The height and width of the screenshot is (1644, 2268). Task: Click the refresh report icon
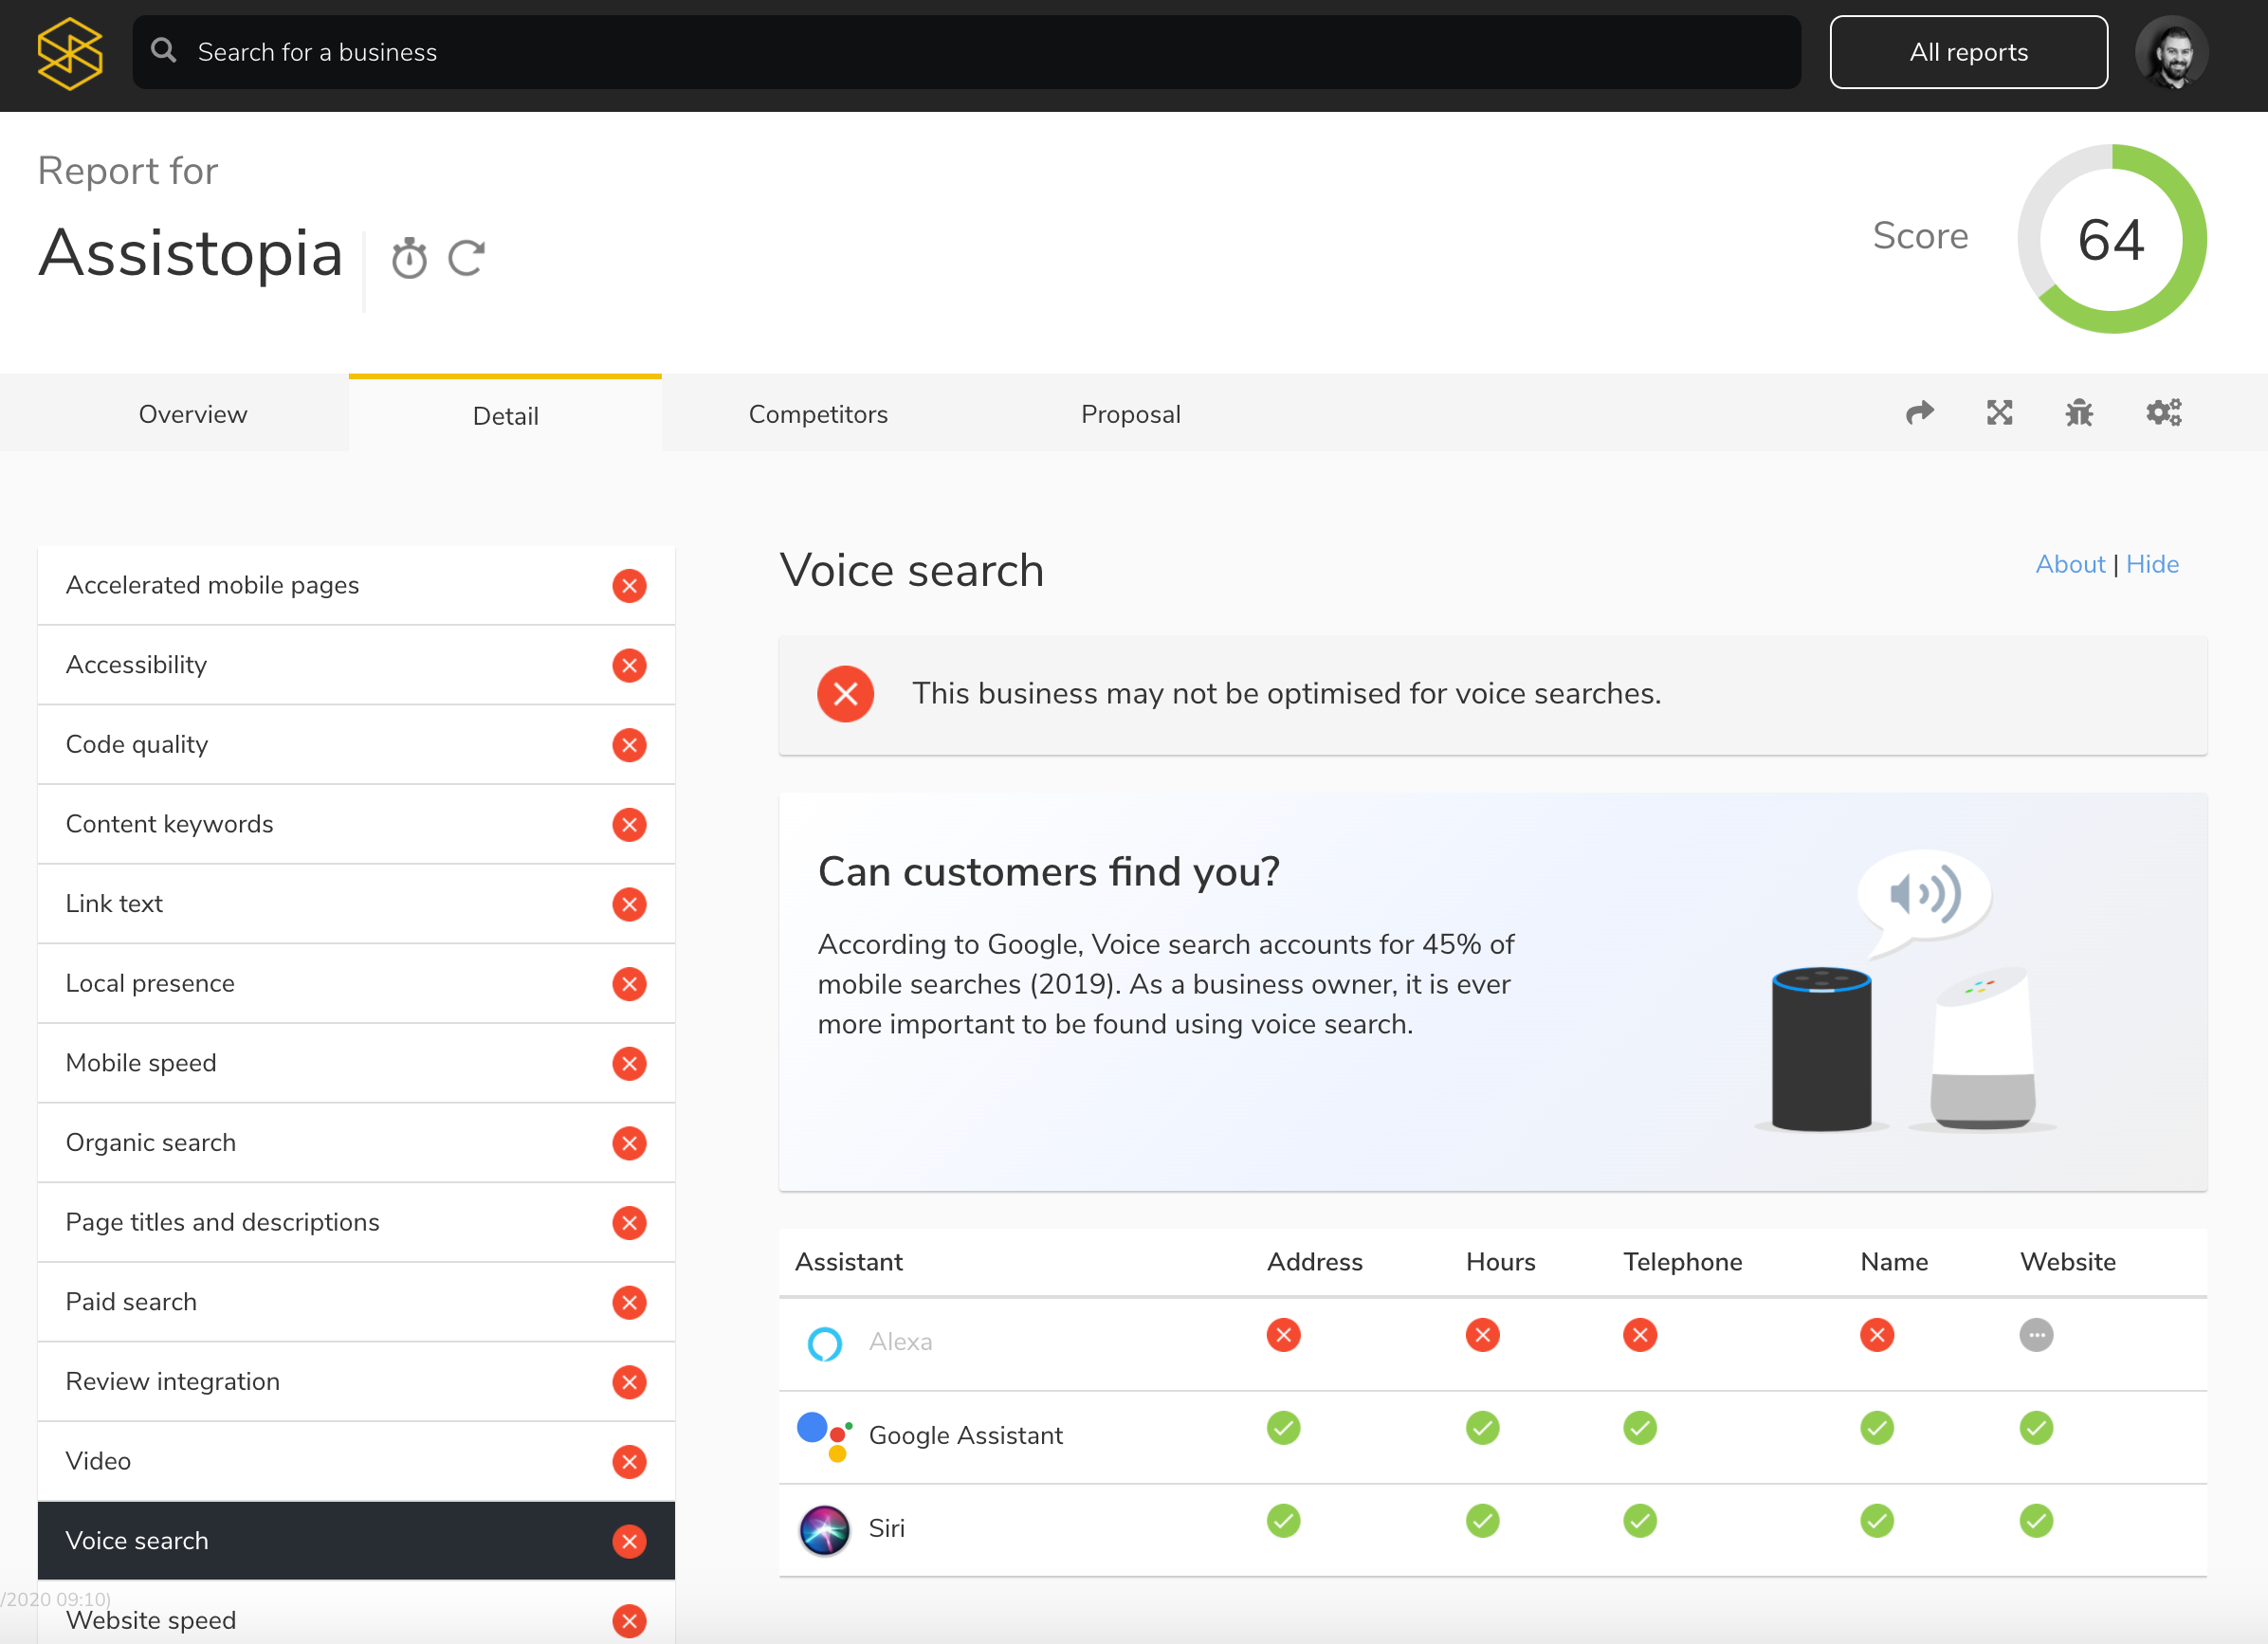[466, 258]
